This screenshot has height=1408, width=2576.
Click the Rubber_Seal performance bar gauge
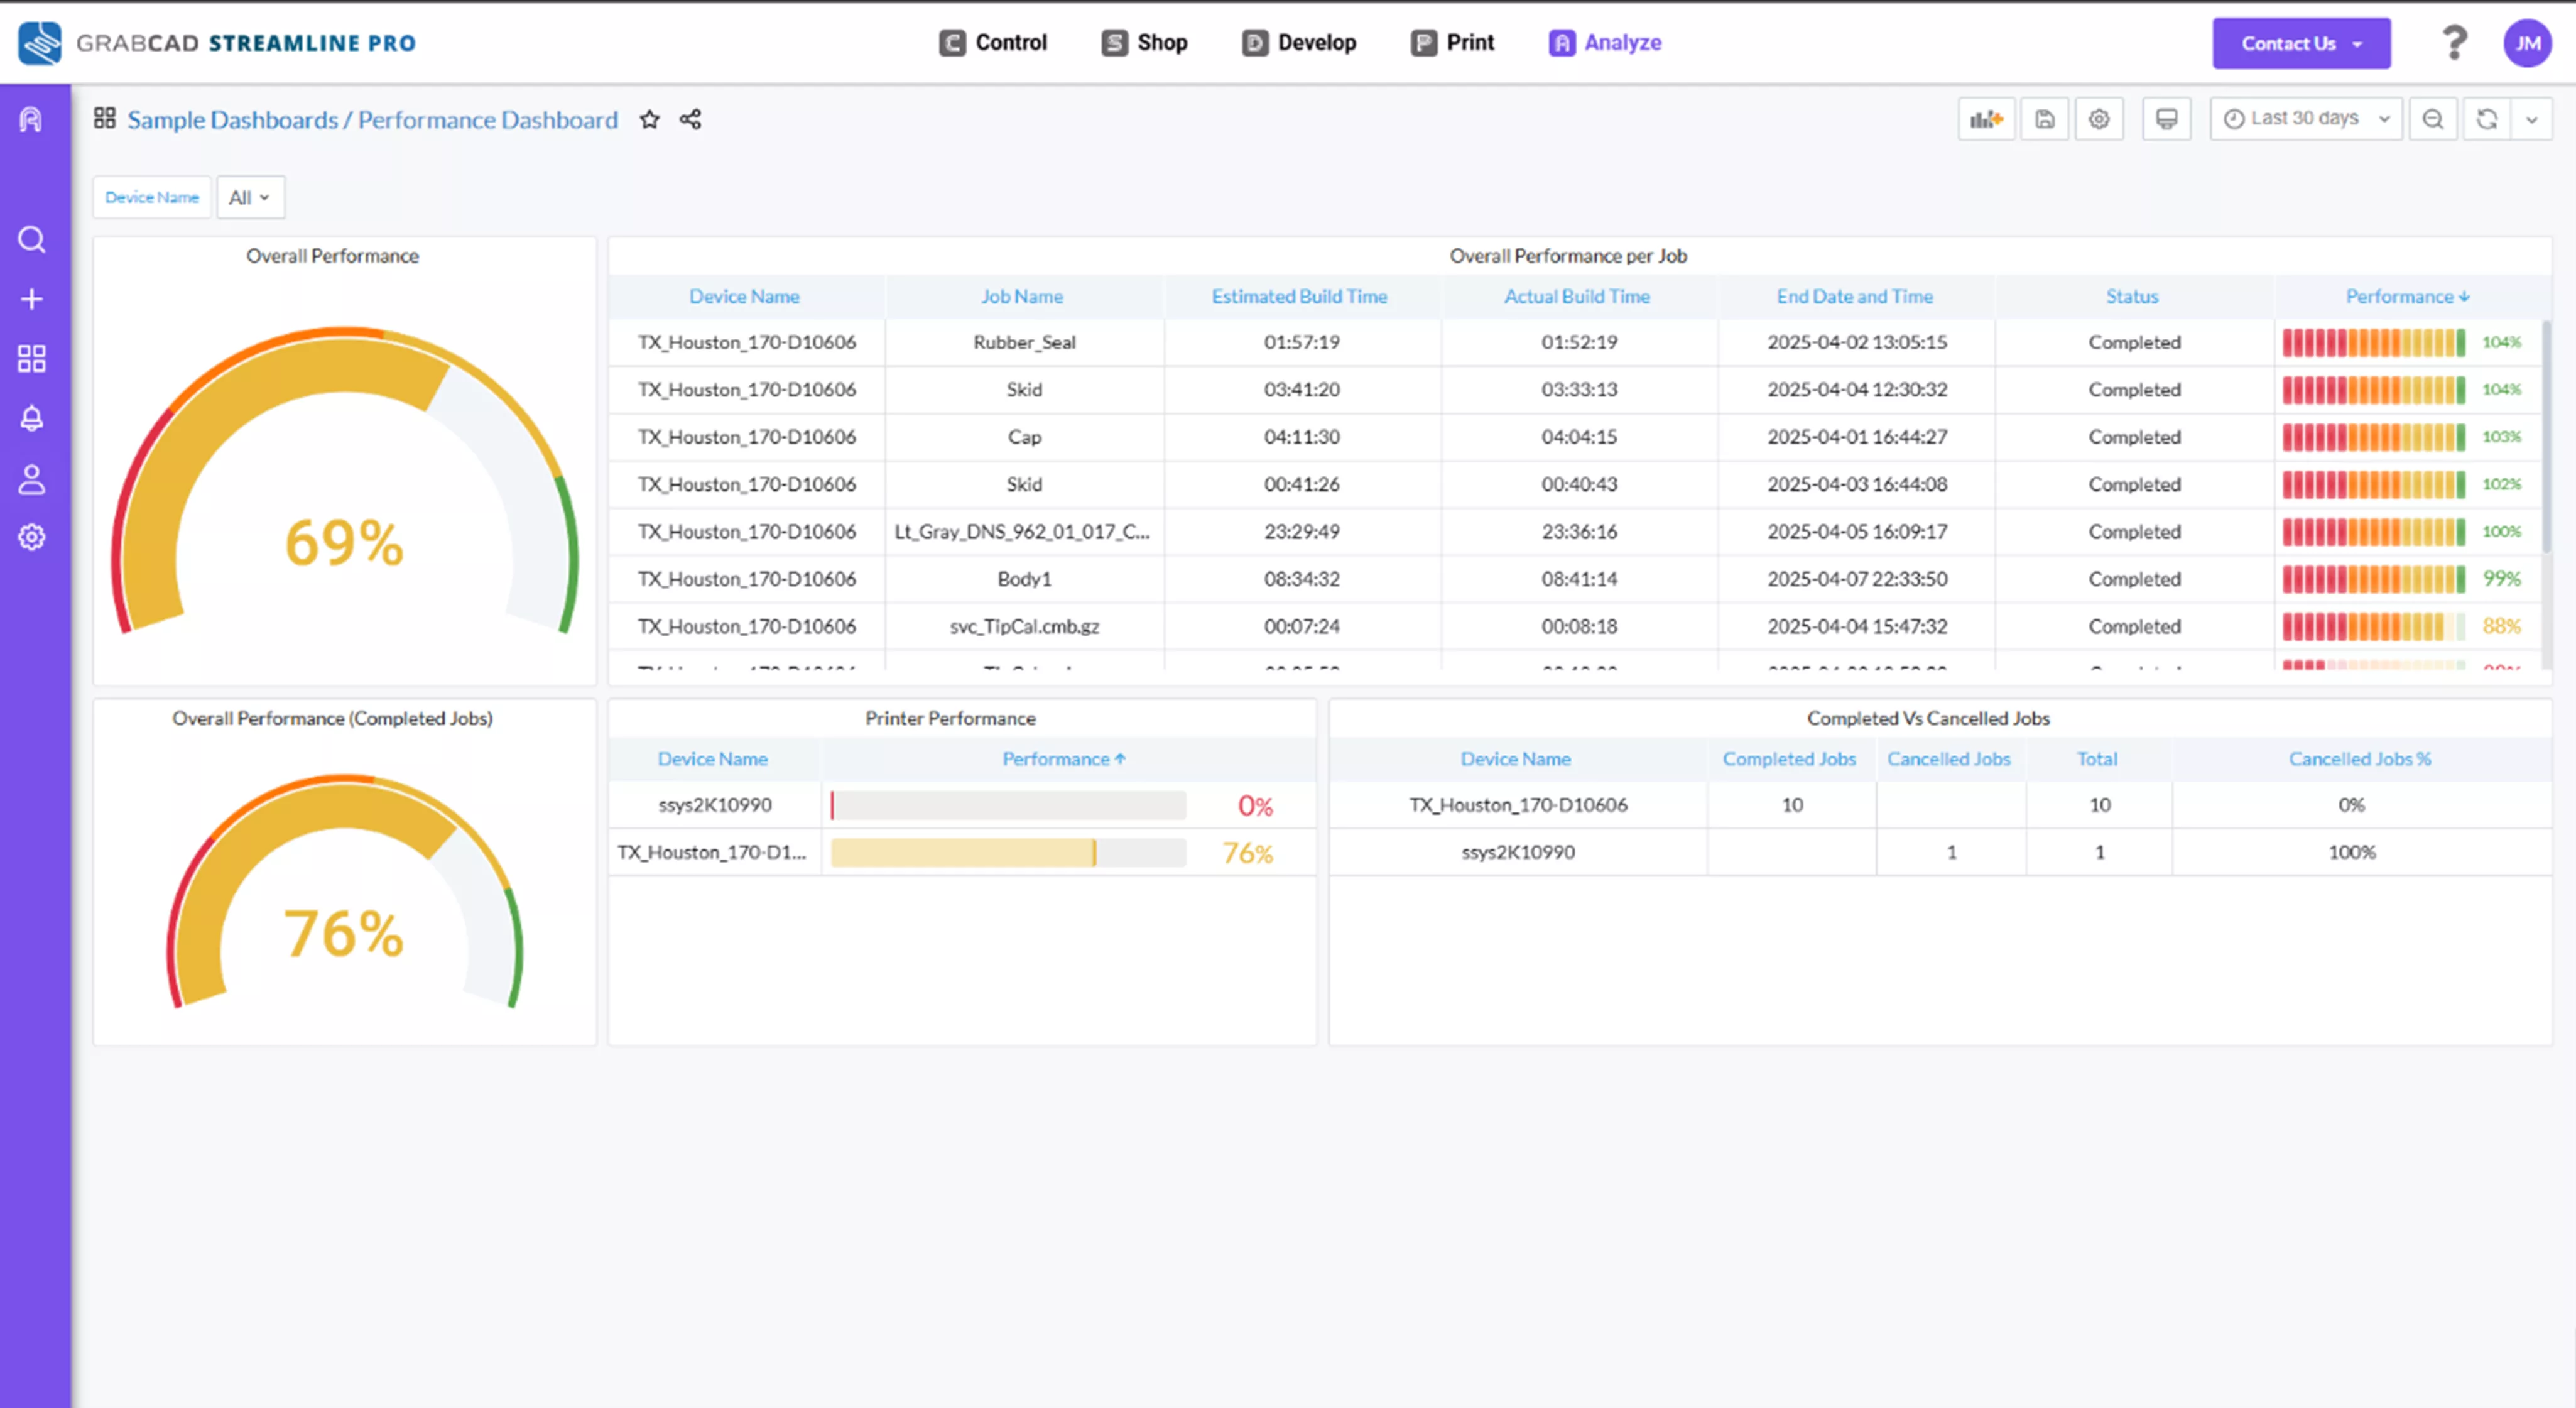click(x=2373, y=342)
